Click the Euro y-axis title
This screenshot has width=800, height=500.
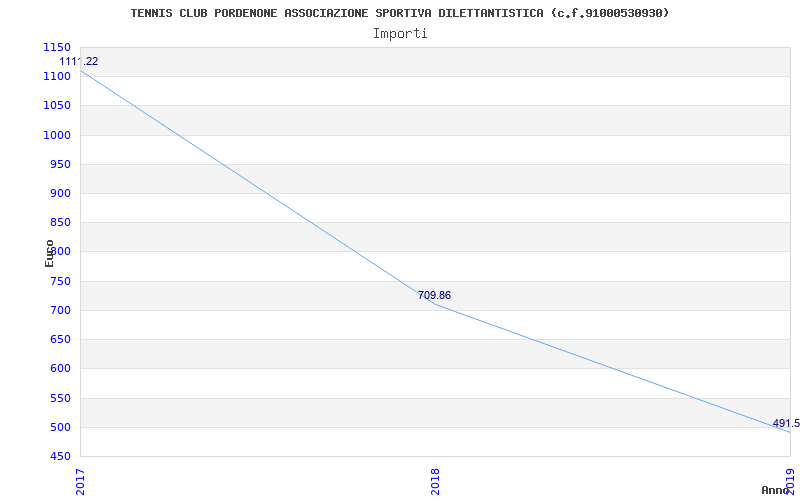[49, 254]
